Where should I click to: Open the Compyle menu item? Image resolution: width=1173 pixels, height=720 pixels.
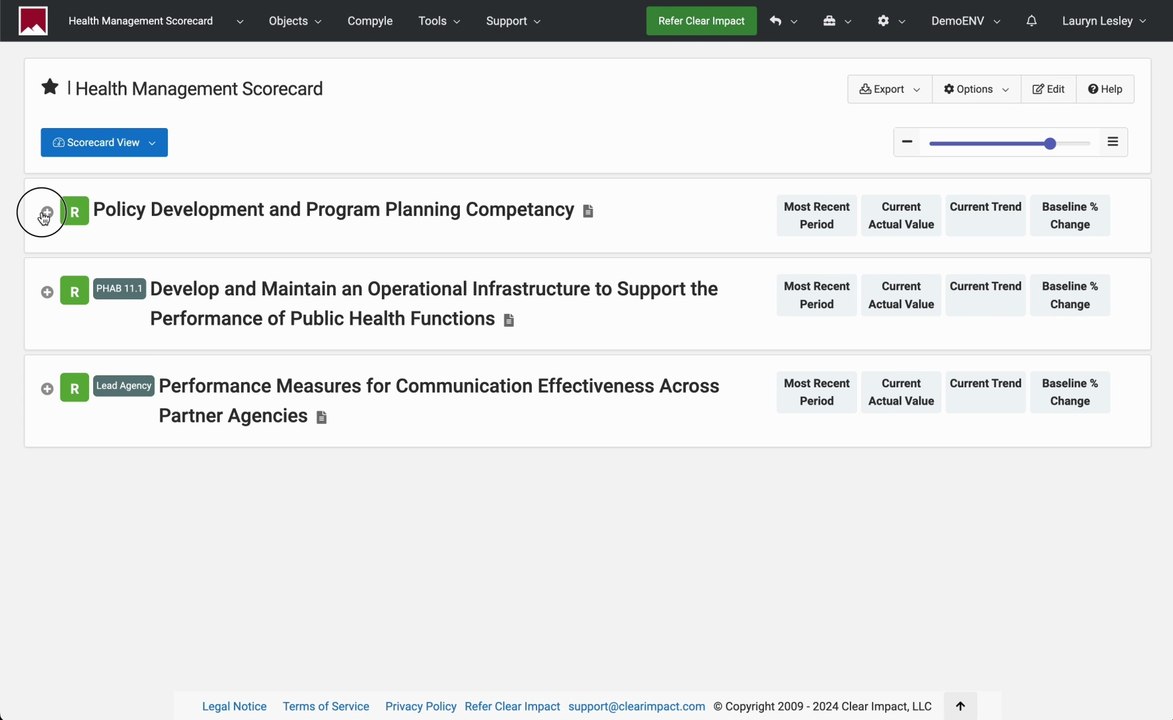click(x=370, y=21)
